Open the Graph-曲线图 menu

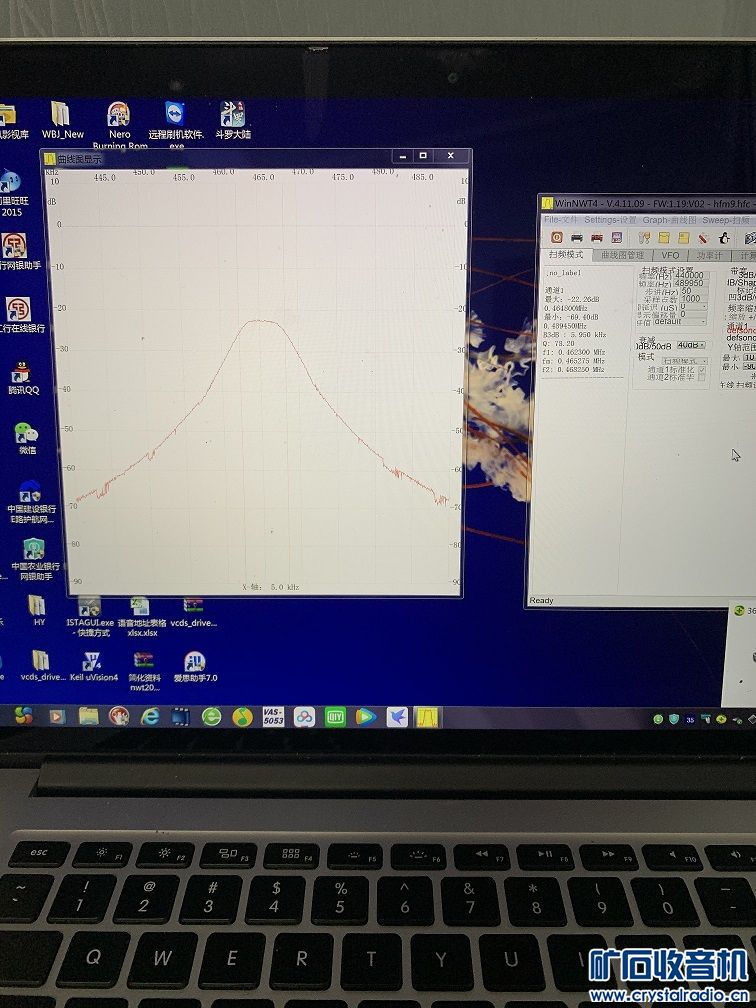pyautogui.click(x=669, y=220)
